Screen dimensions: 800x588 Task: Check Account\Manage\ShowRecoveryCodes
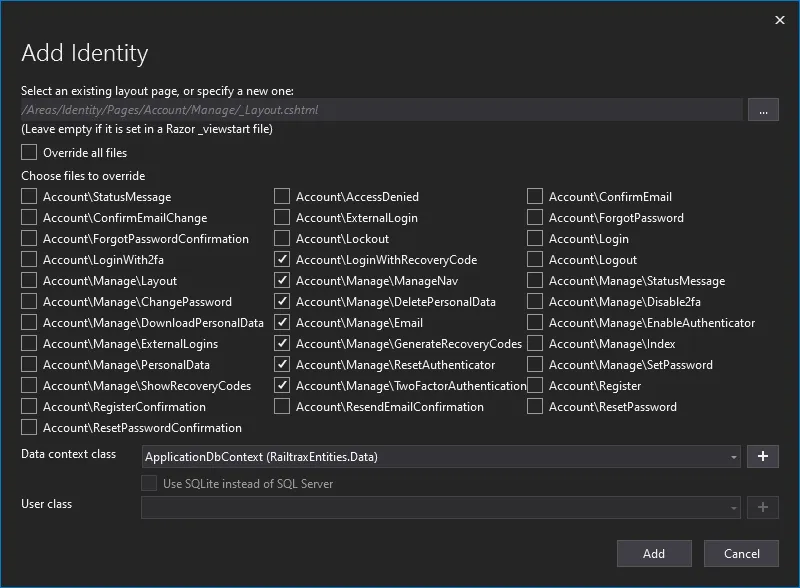tap(29, 385)
